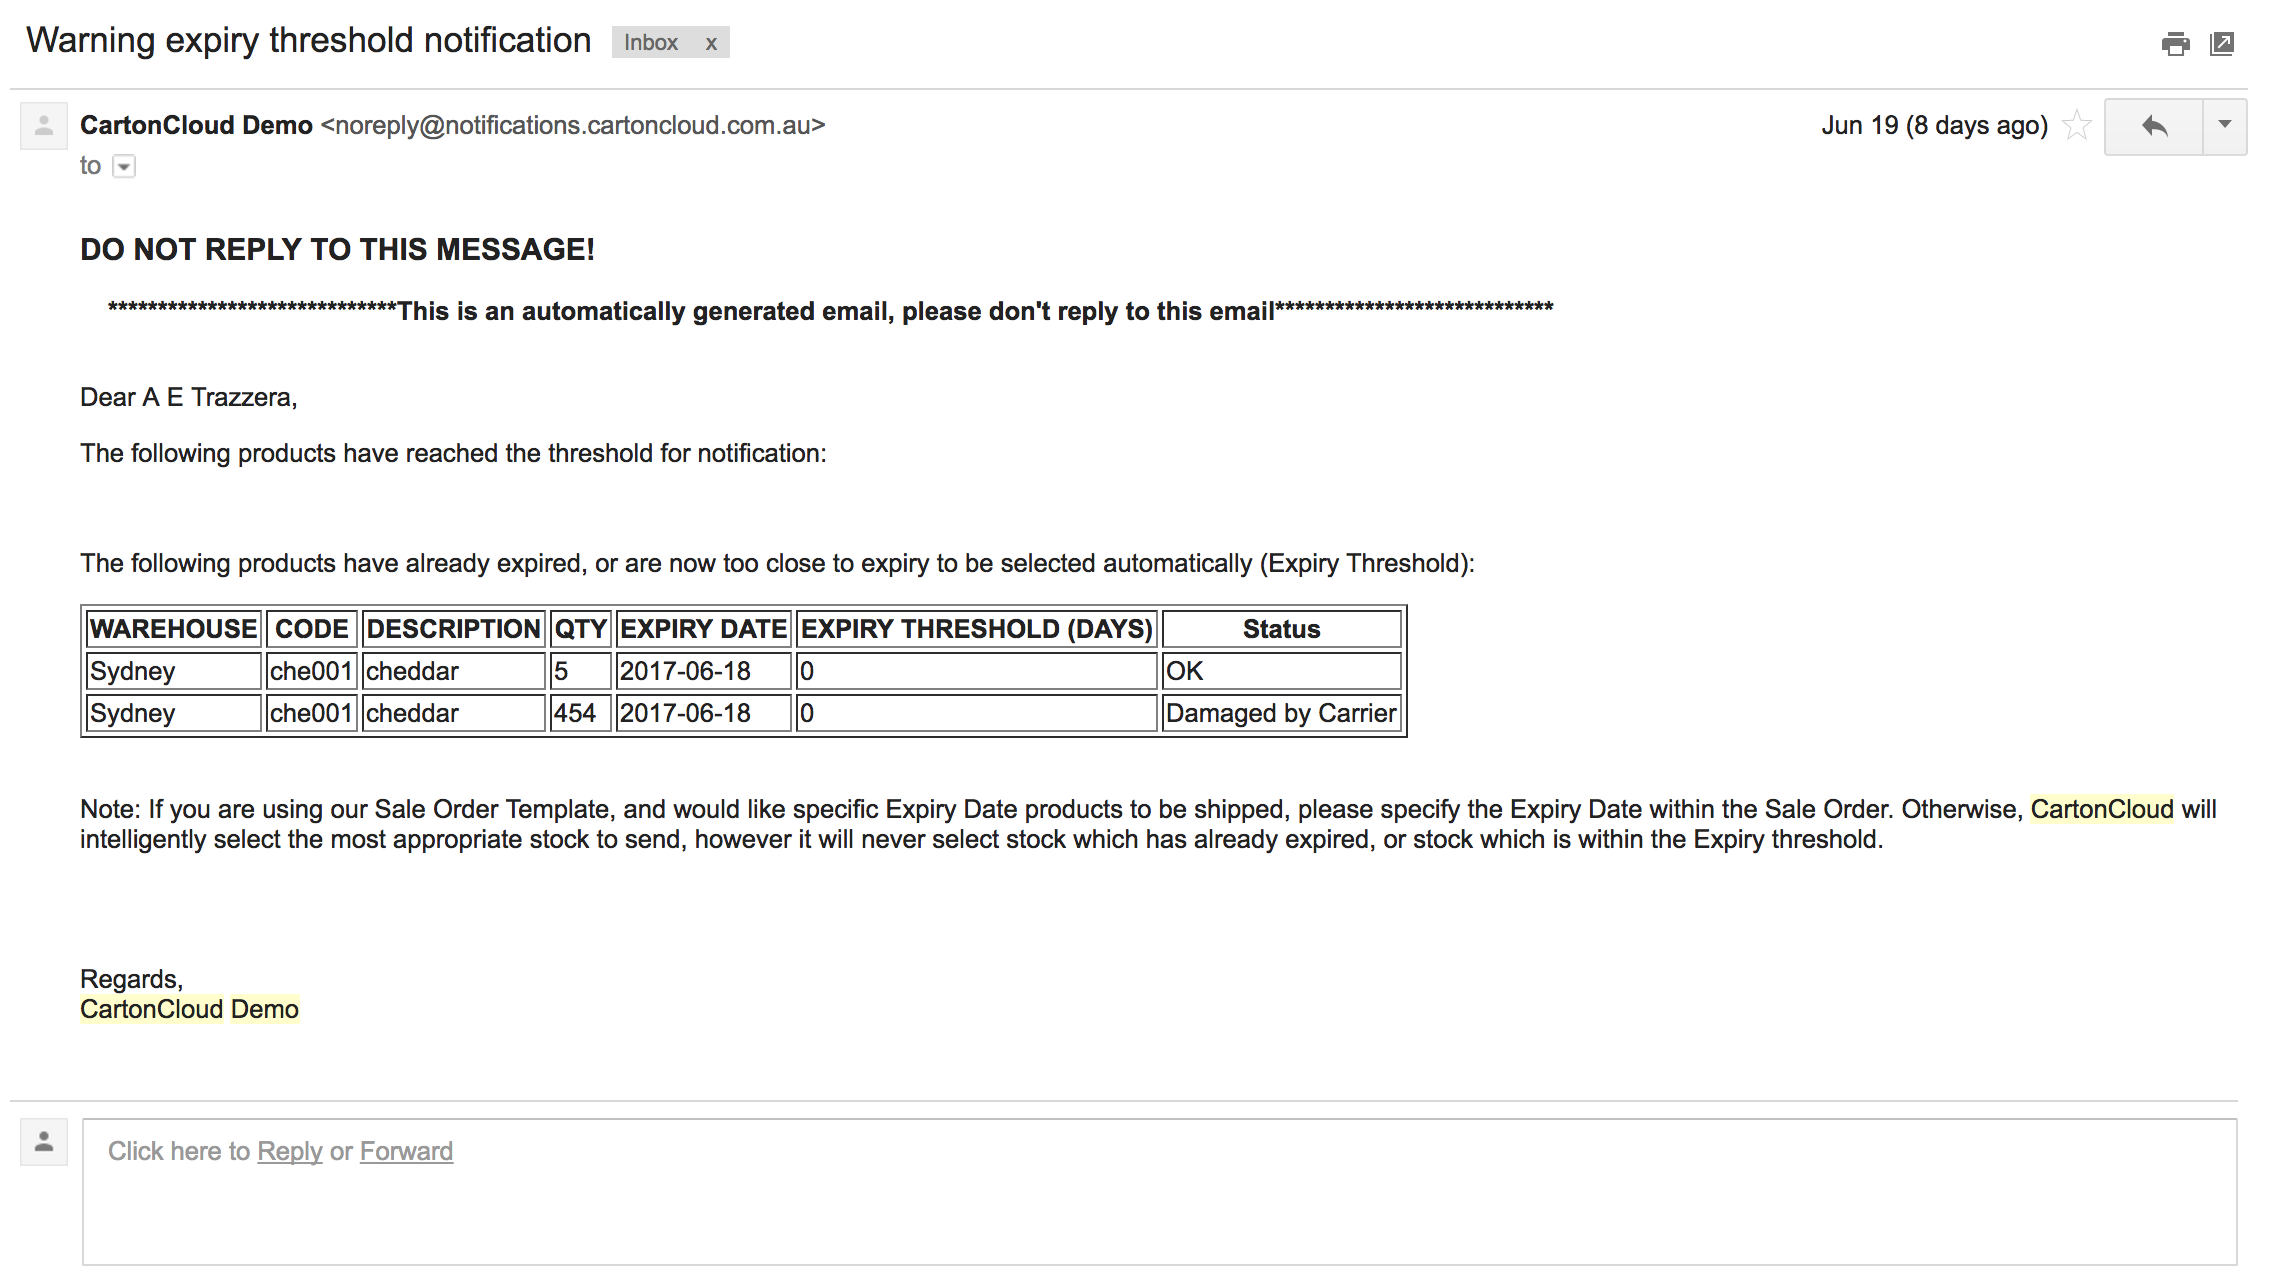Click the sender's profile avatar
Image resolution: width=2276 pixels, height=1284 pixels.
tap(44, 126)
